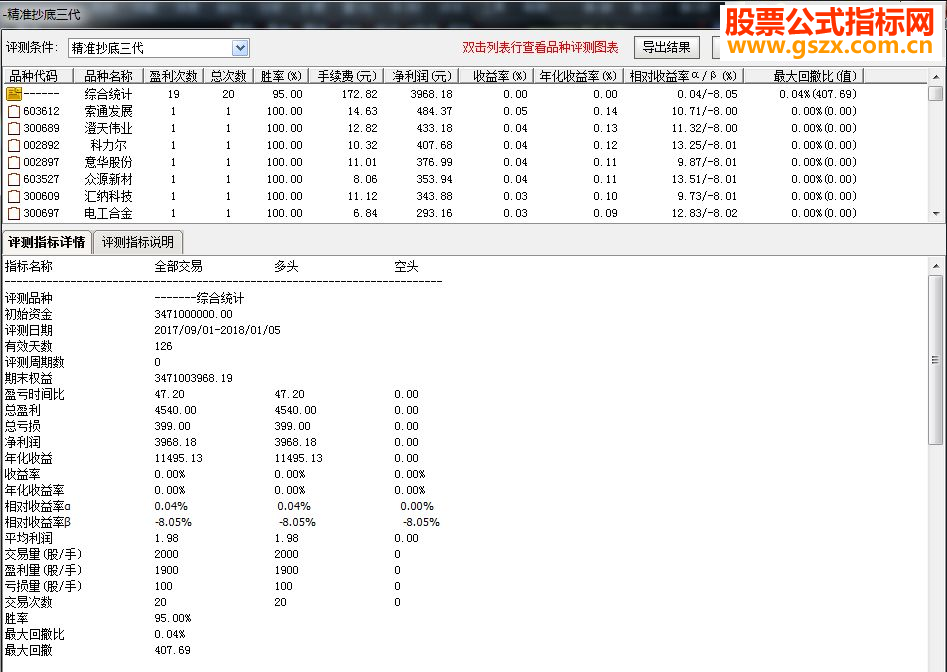The image size is (947, 672).
Task: Click the 导出结果 button
Action: click(666, 48)
